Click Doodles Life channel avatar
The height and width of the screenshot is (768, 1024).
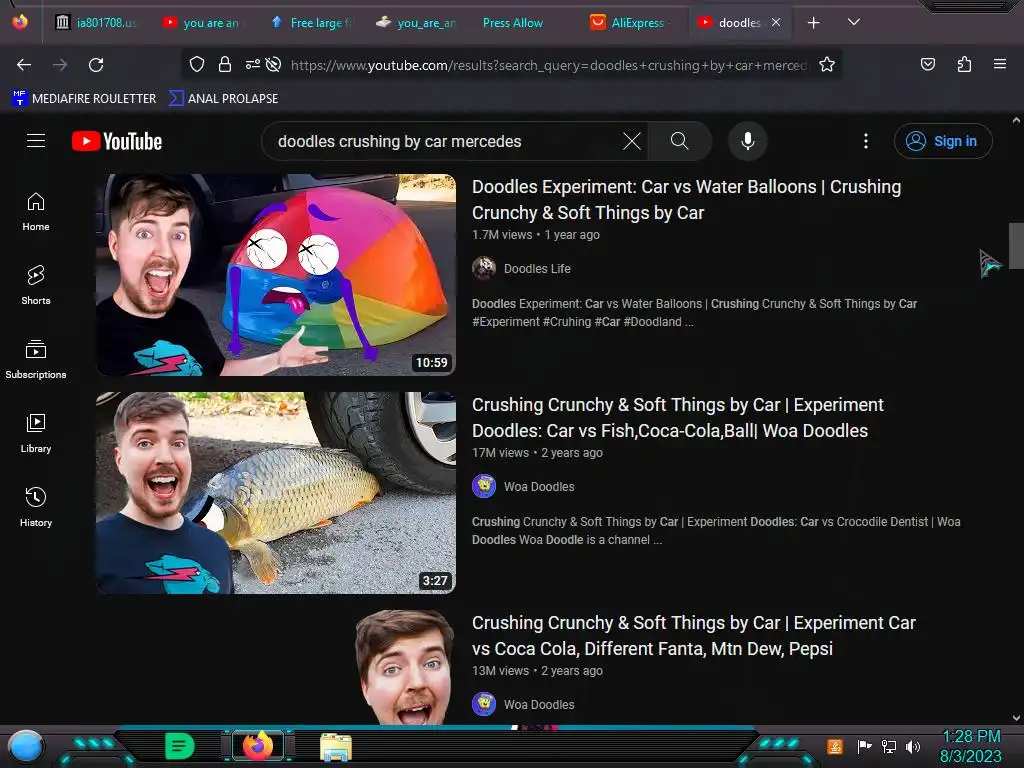coord(484,268)
